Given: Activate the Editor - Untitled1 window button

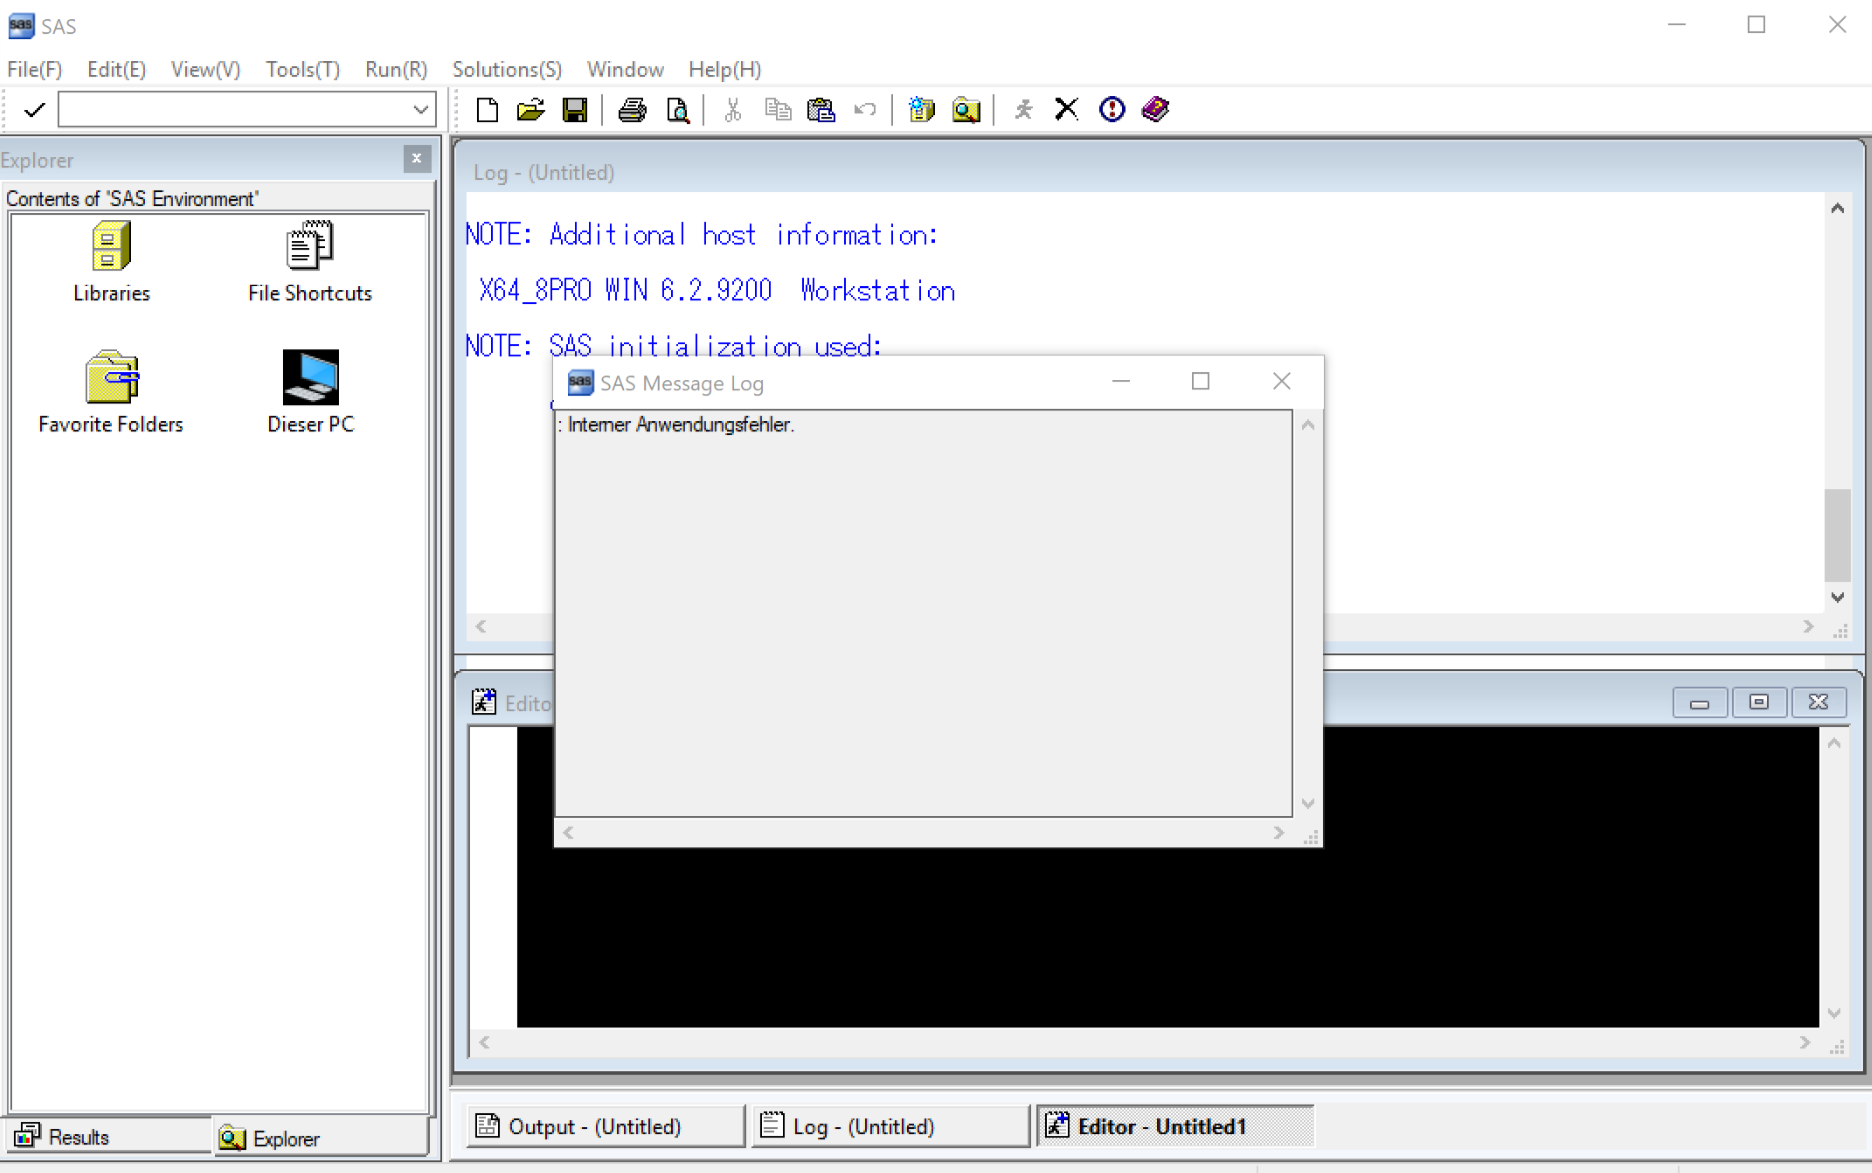Looking at the screenshot, I should pyautogui.click(x=1175, y=1127).
